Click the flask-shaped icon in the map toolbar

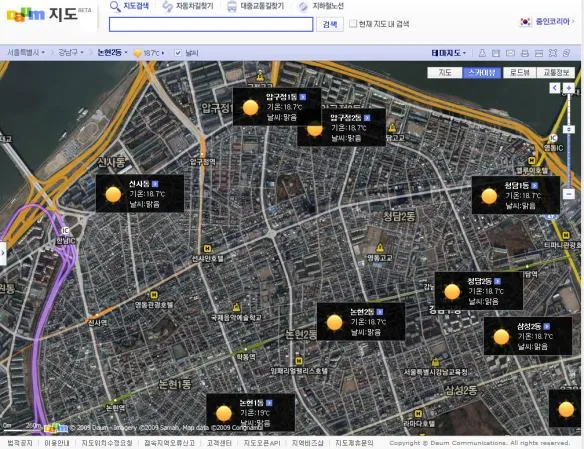pyautogui.click(x=482, y=53)
